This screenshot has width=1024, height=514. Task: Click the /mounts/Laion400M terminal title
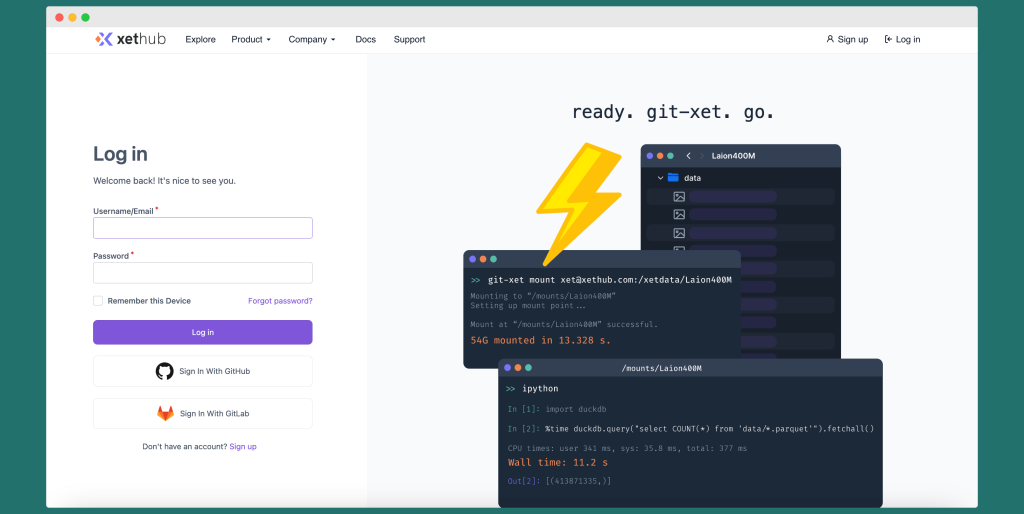tap(662, 368)
